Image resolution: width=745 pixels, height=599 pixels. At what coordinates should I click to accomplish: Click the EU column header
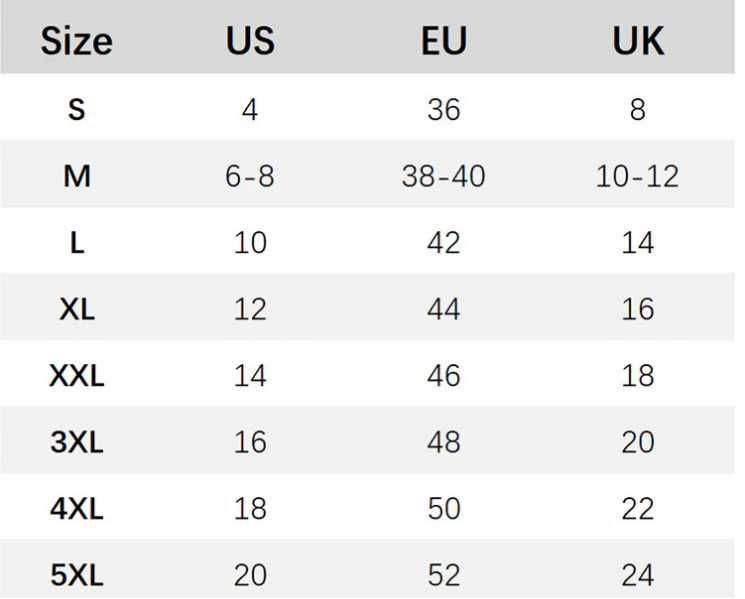coord(444,41)
